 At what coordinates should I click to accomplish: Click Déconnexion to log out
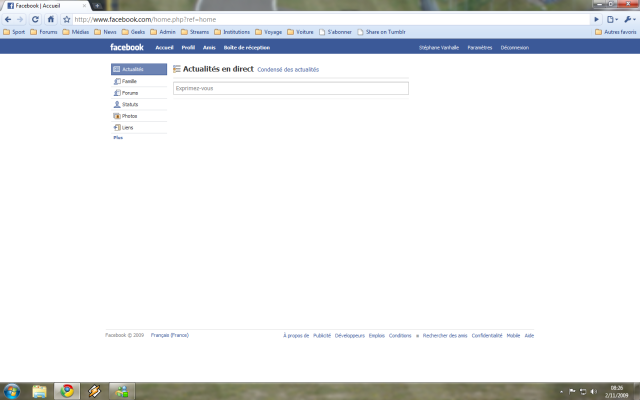tap(515, 48)
